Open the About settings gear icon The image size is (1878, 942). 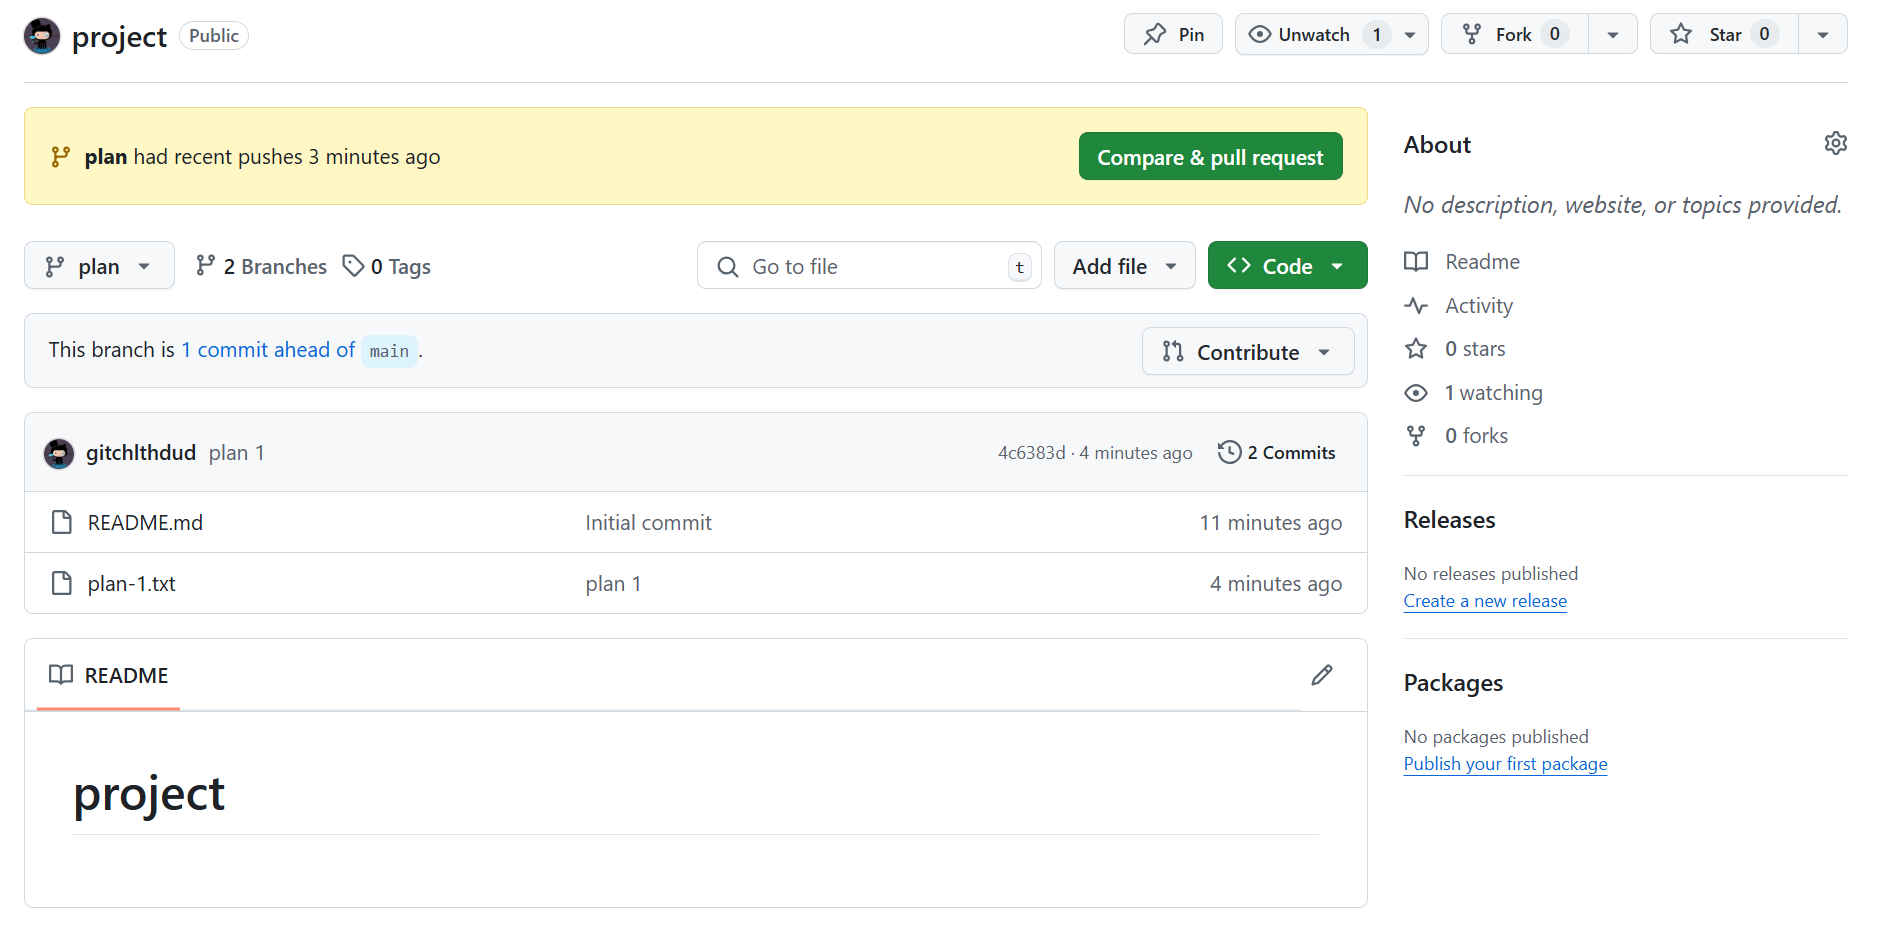pos(1835,143)
